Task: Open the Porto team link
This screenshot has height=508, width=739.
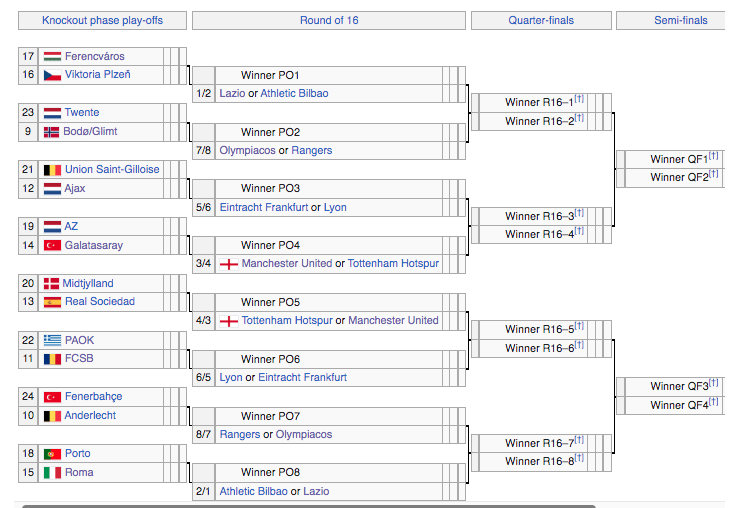Action: click(x=78, y=453)
